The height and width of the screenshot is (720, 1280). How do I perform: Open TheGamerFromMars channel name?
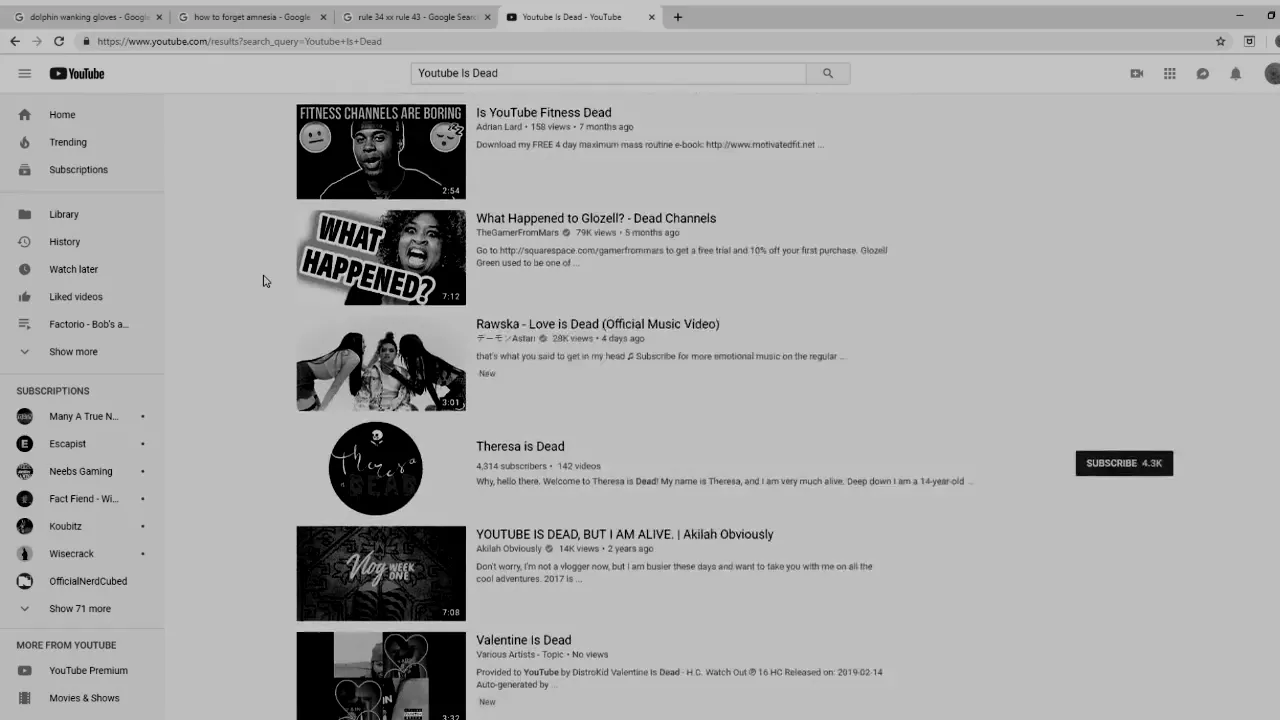[517, 233]
